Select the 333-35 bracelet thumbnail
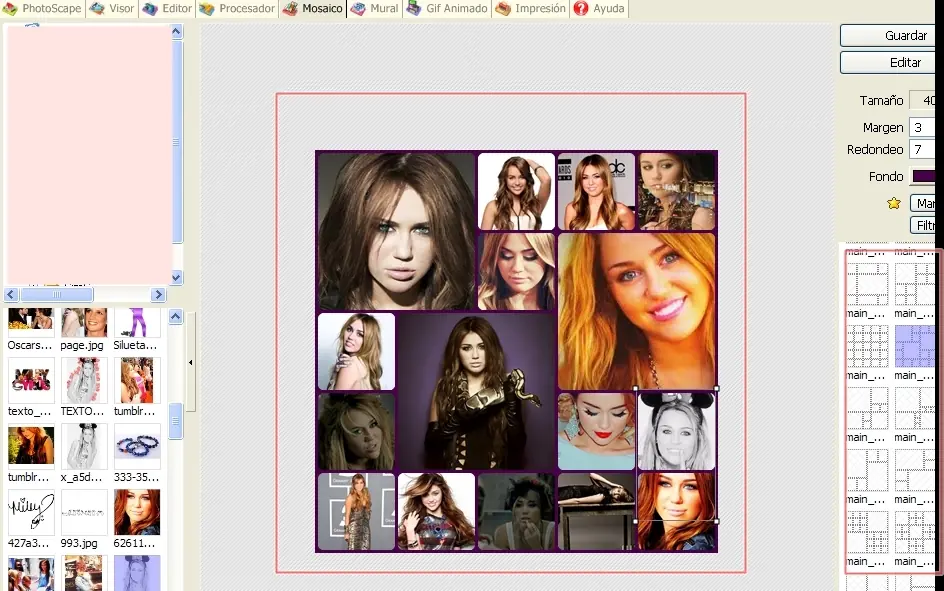944x591 pixels. point(137,446)
